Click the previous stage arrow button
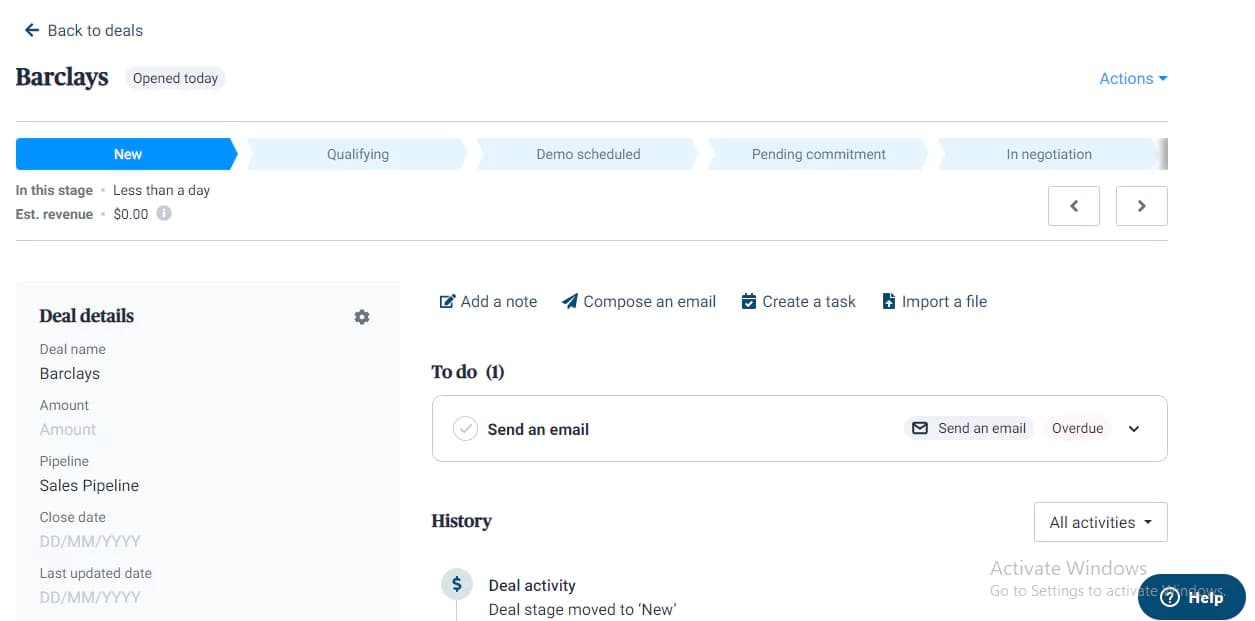The width and height of the screenshot is (1255, 621). point(1074,206)
